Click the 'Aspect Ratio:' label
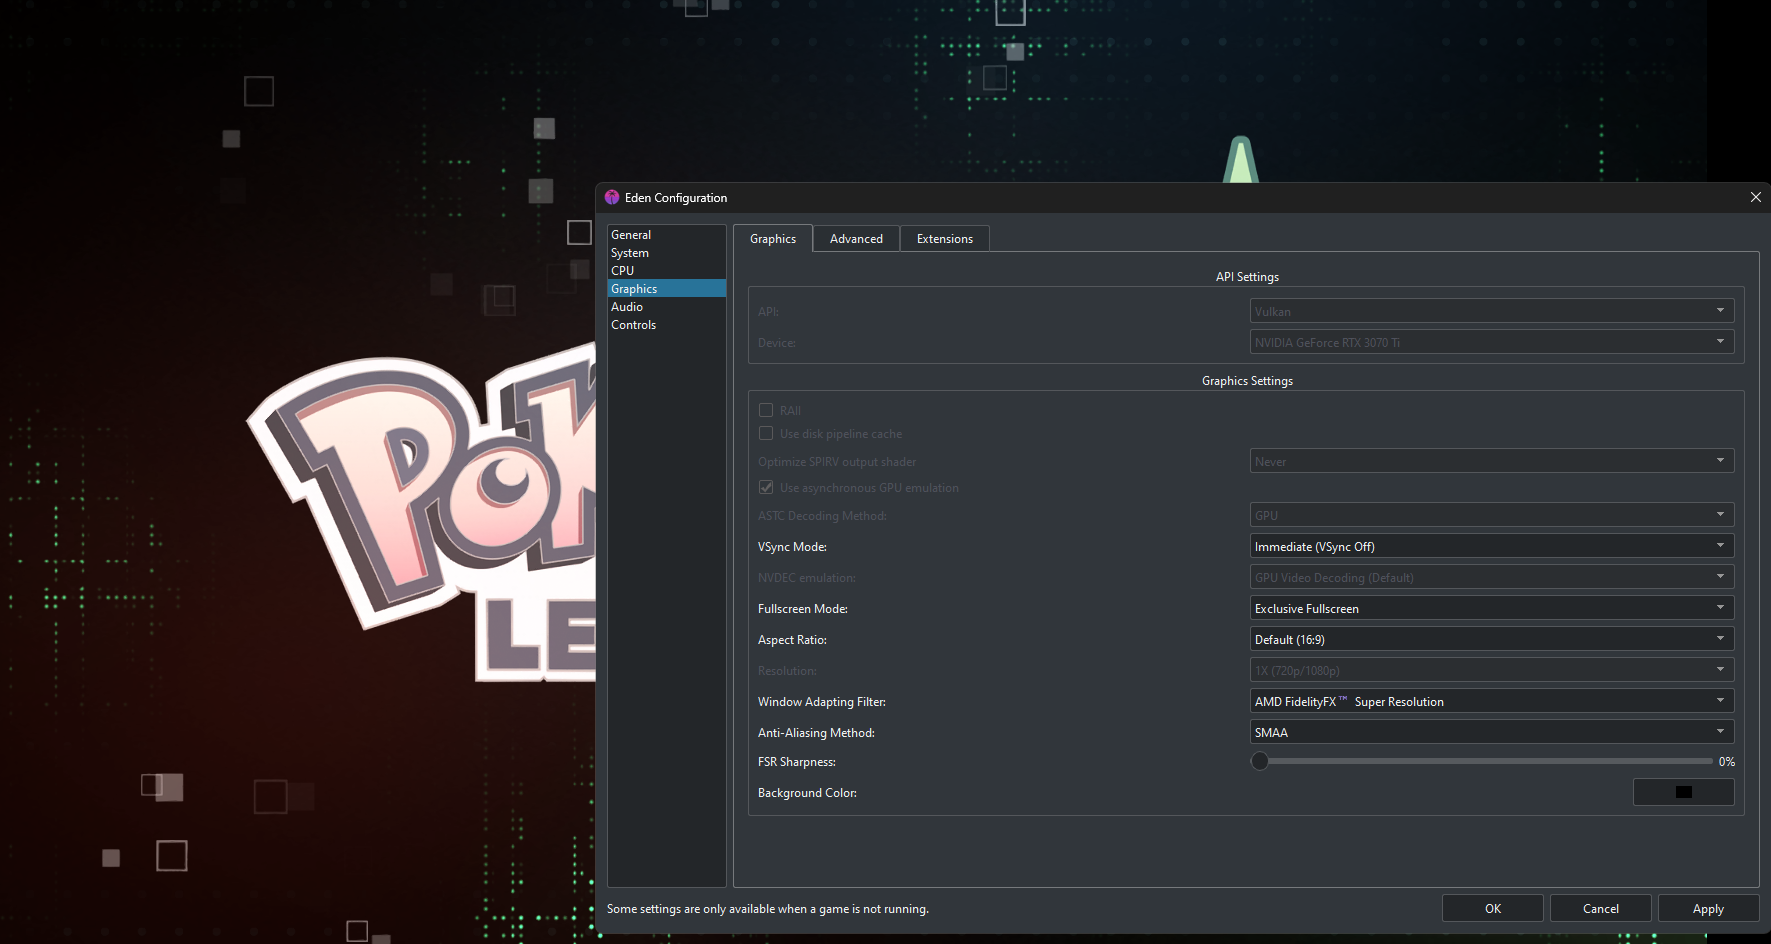The image size is (1771, 944). coord(792,640)
